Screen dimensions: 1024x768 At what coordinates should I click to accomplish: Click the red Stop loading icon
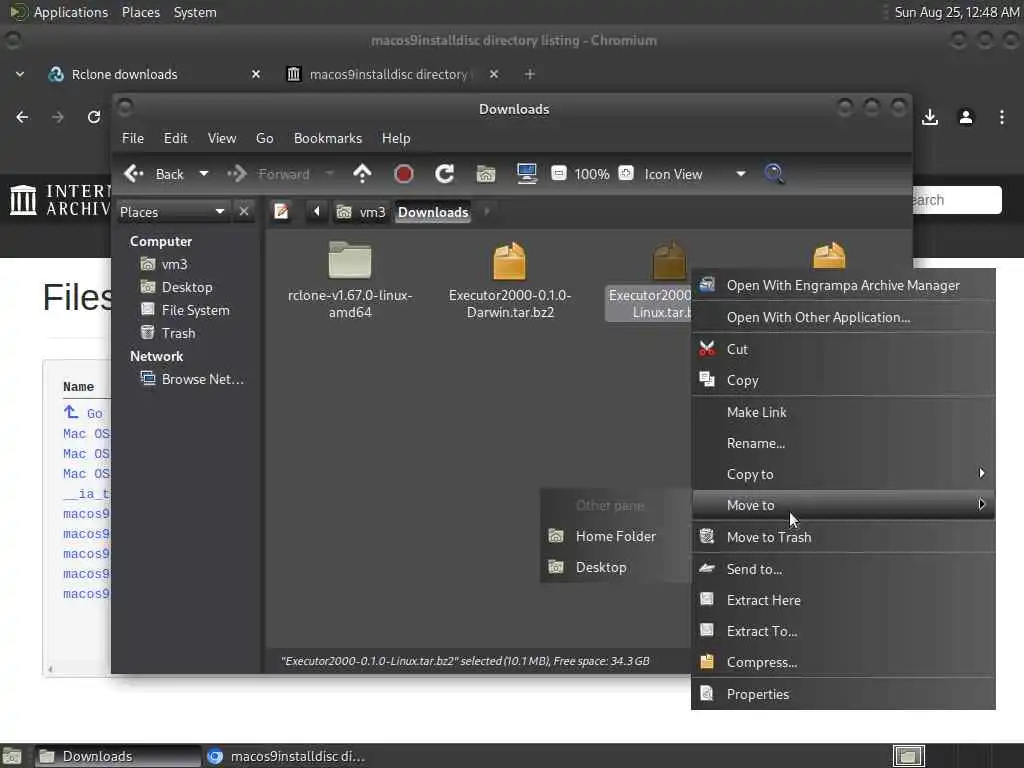point(404,174)
